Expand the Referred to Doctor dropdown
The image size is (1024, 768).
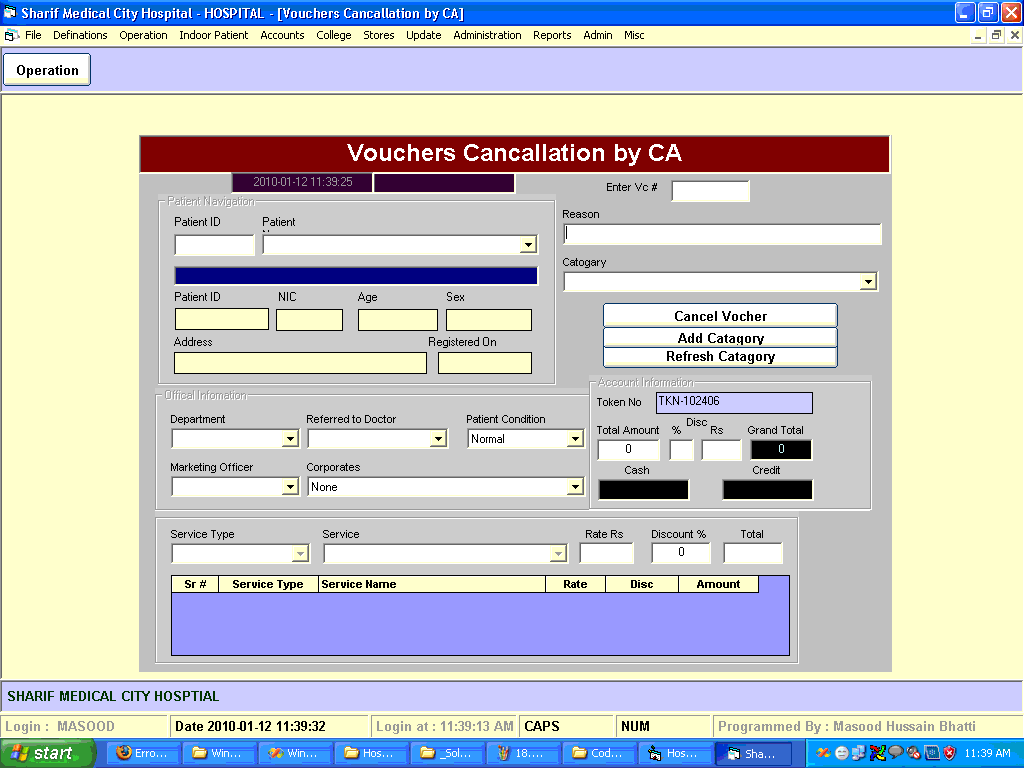(438, 439)
